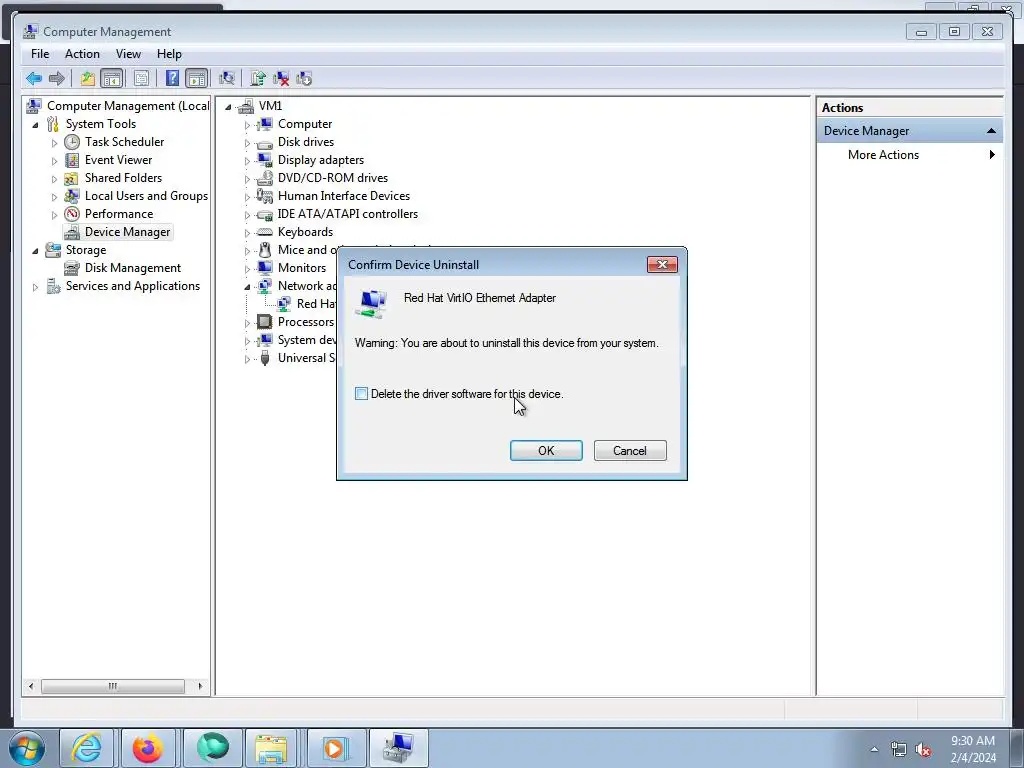Click the Disable device toolbar icon
1024x768 pixels.
[304, 79]
